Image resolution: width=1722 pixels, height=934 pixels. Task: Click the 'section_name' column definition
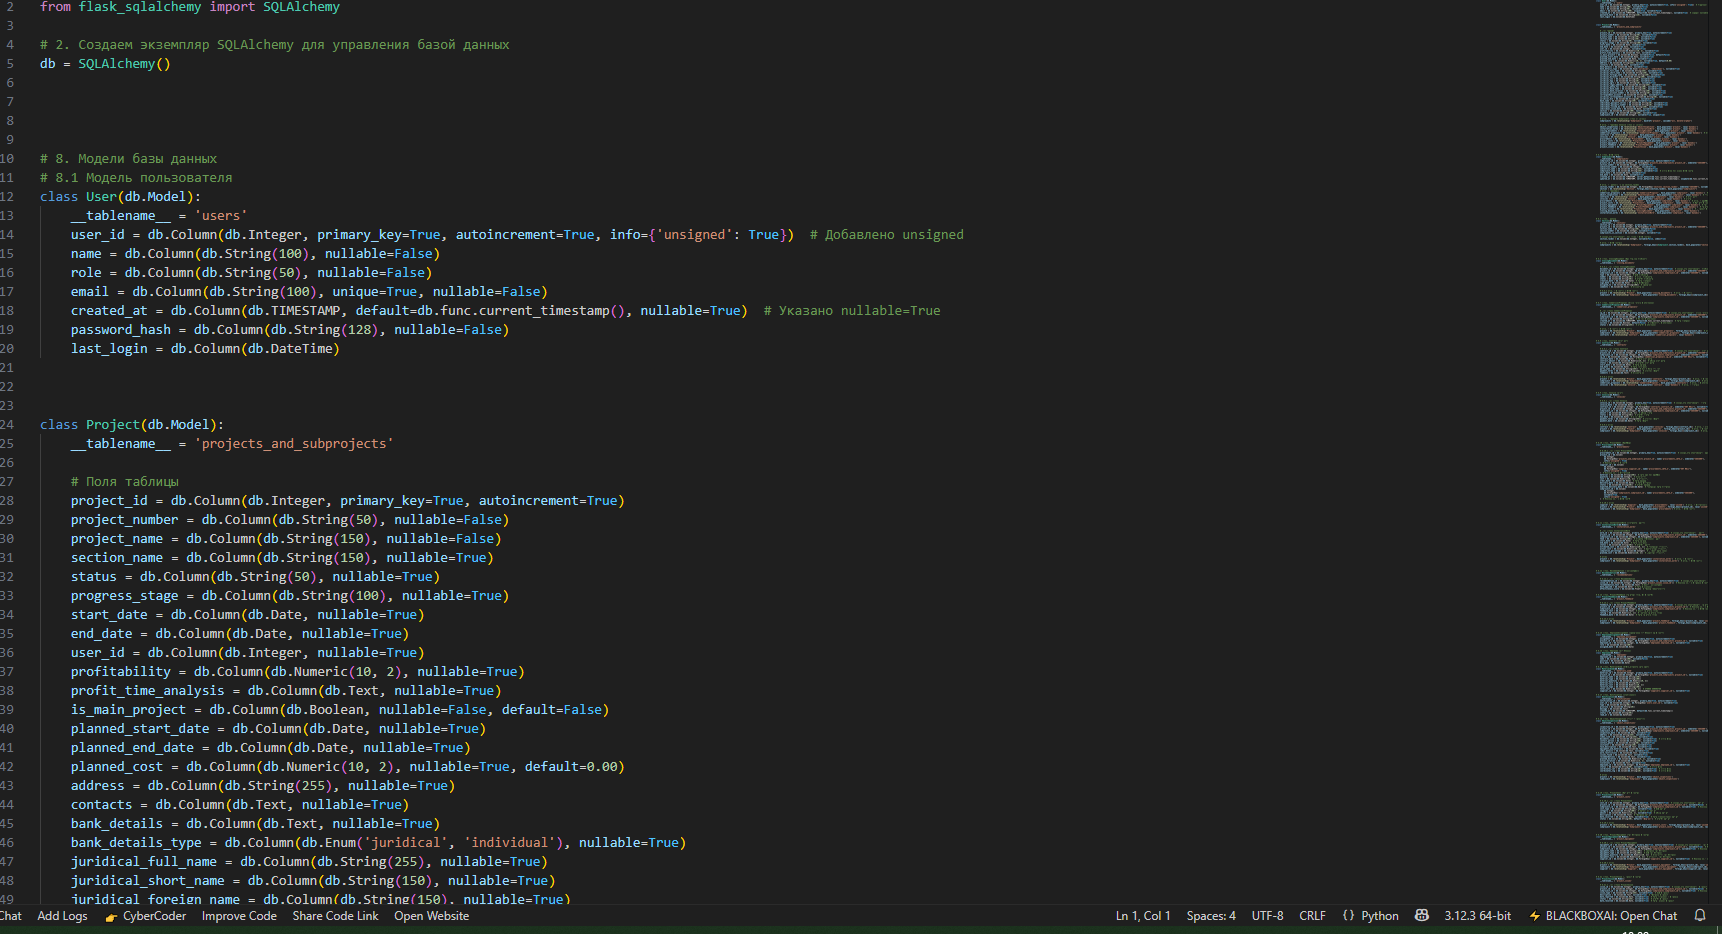click(282, 558)
